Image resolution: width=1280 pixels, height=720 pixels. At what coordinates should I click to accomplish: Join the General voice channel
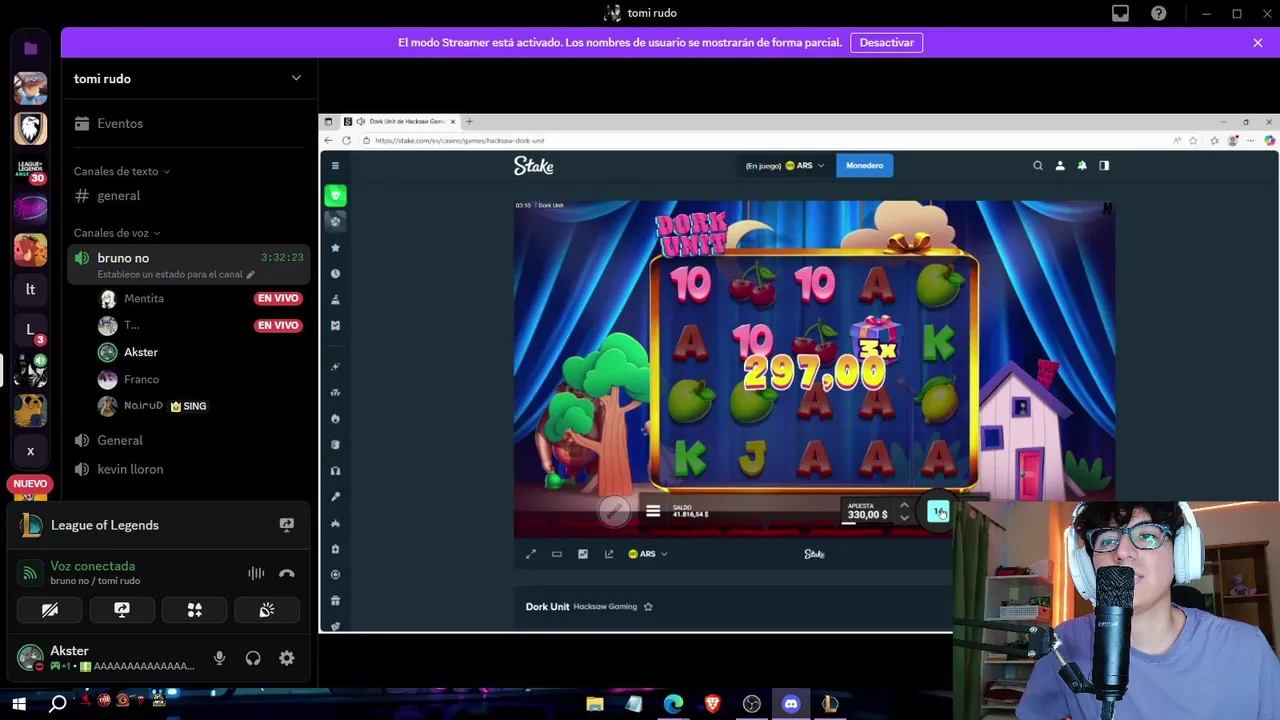187,440
